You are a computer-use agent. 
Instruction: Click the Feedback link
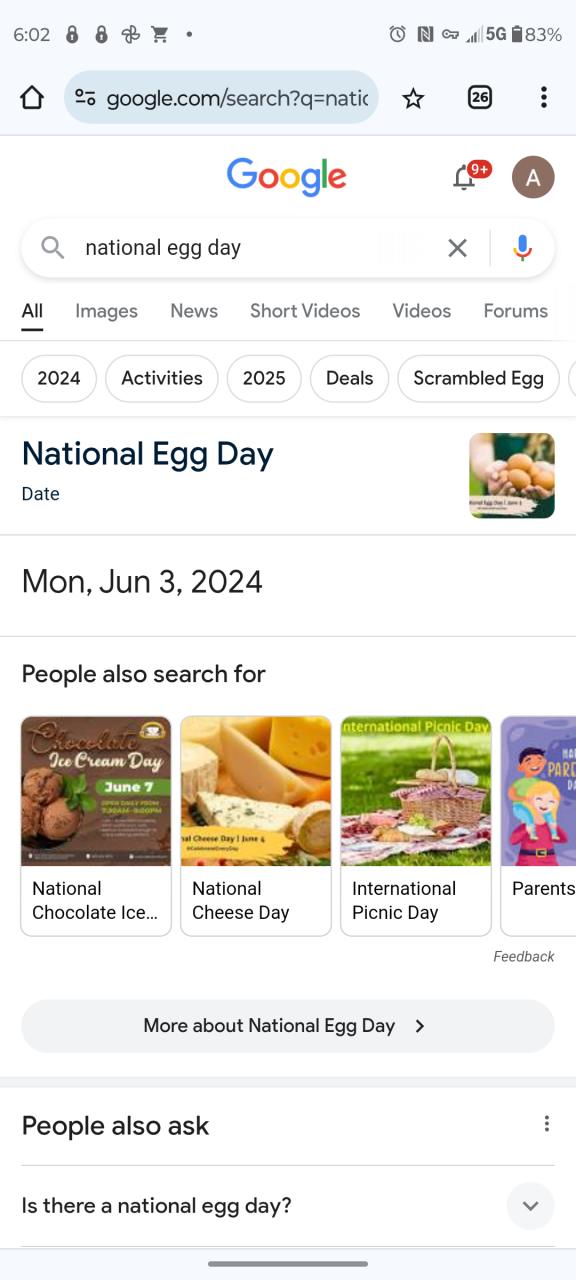523,957
